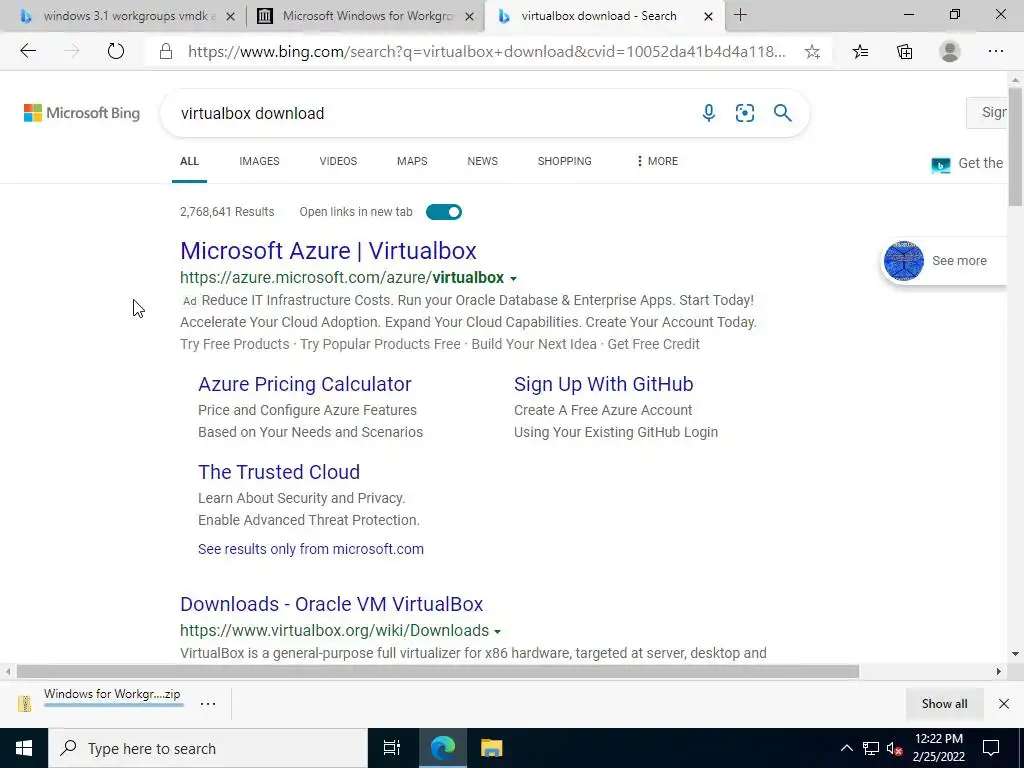Open Edge Settings and more menu
This screenshot has height=768, width=1024.
tap(995, 51)
